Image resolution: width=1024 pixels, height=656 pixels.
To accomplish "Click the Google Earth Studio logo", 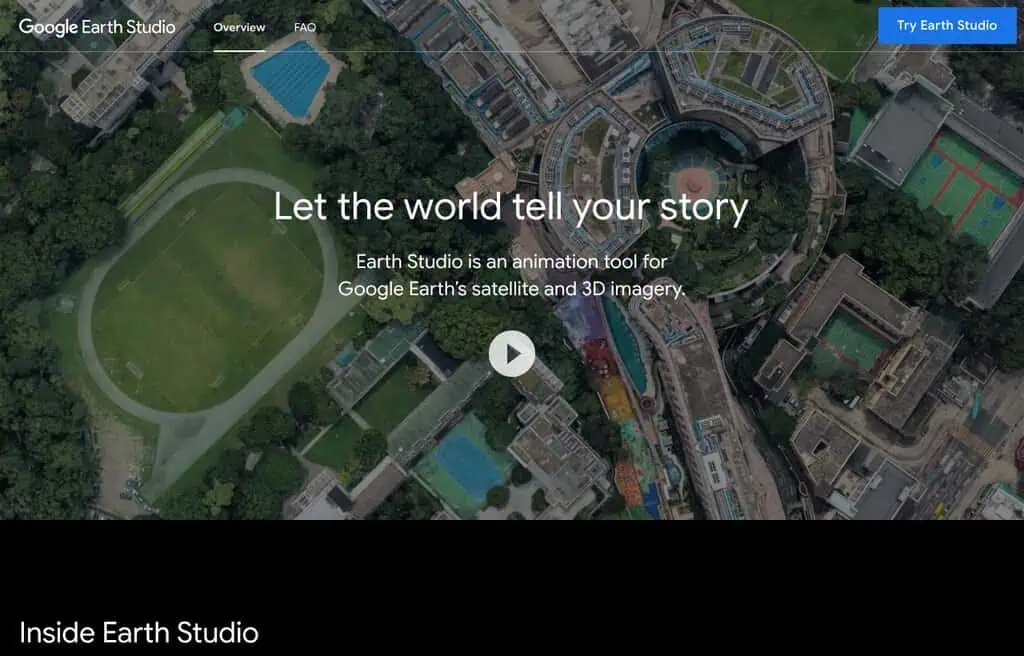I will tap(97, 27).
